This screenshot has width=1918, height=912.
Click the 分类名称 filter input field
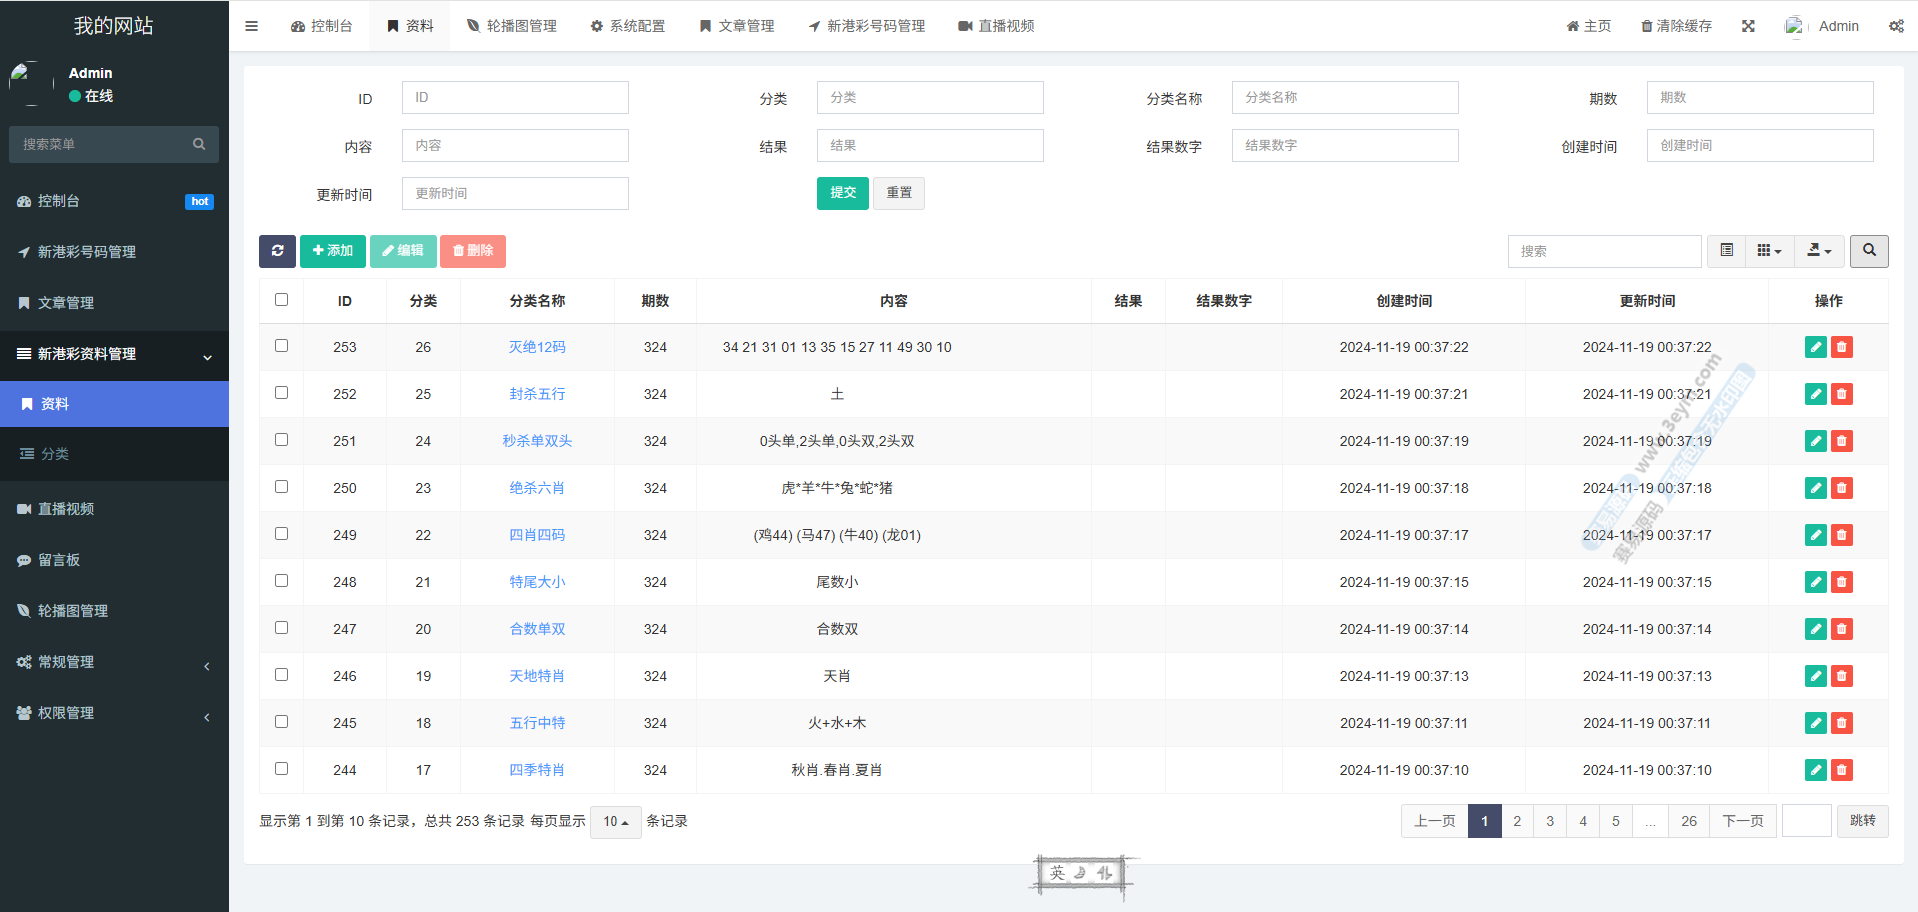pos(1344,98)
